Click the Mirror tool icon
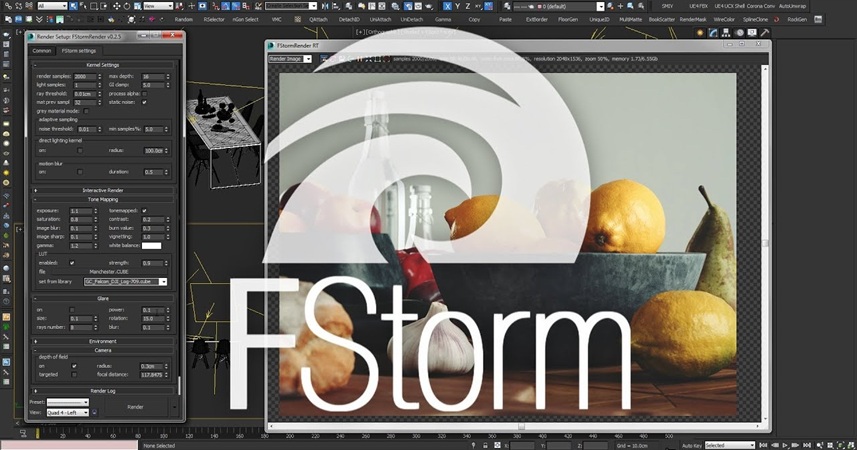857x450 pixels. tap(326, 6)
